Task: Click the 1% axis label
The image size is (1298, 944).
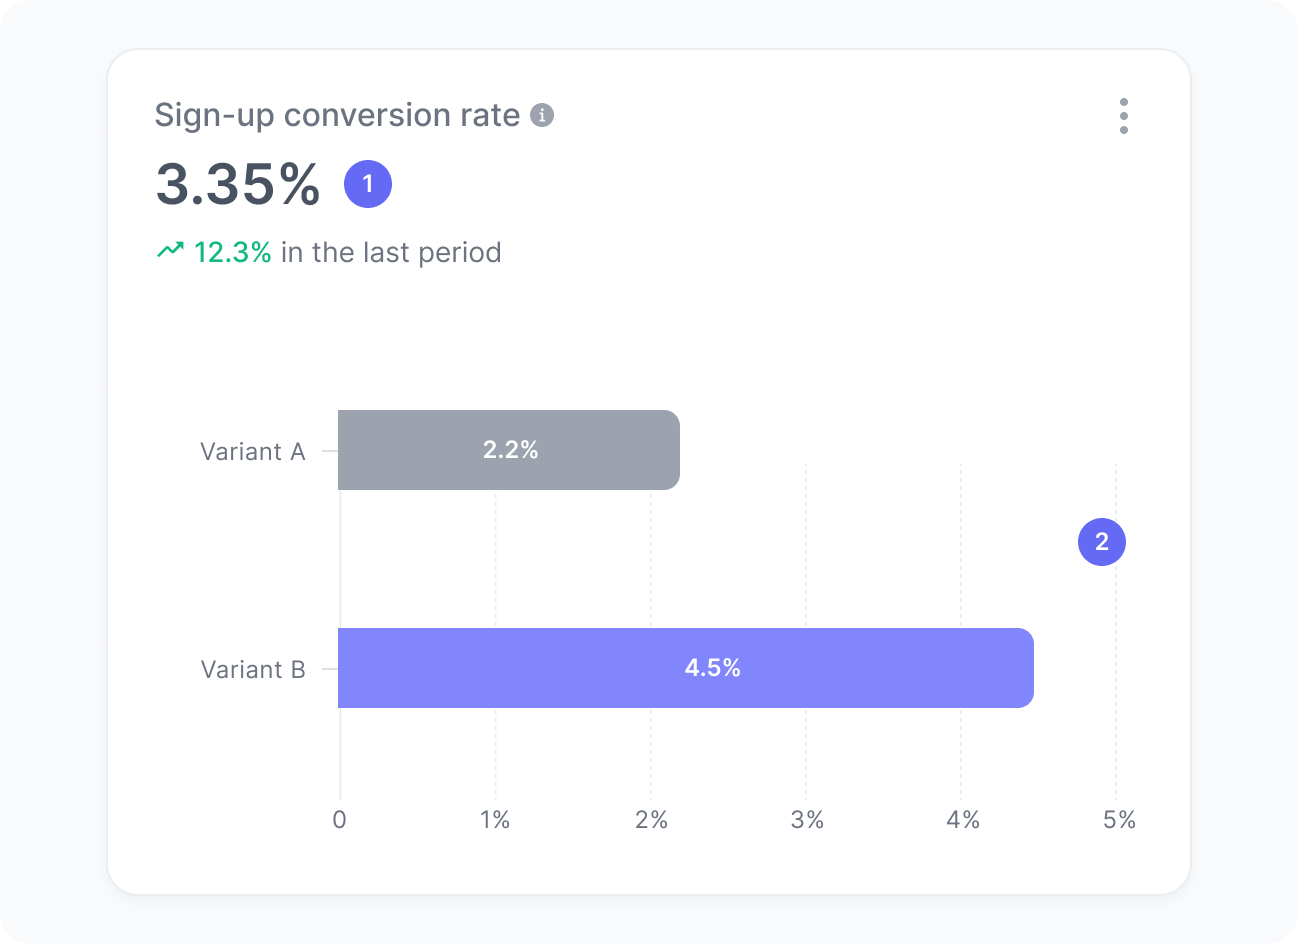Action: tap(495, 819)
